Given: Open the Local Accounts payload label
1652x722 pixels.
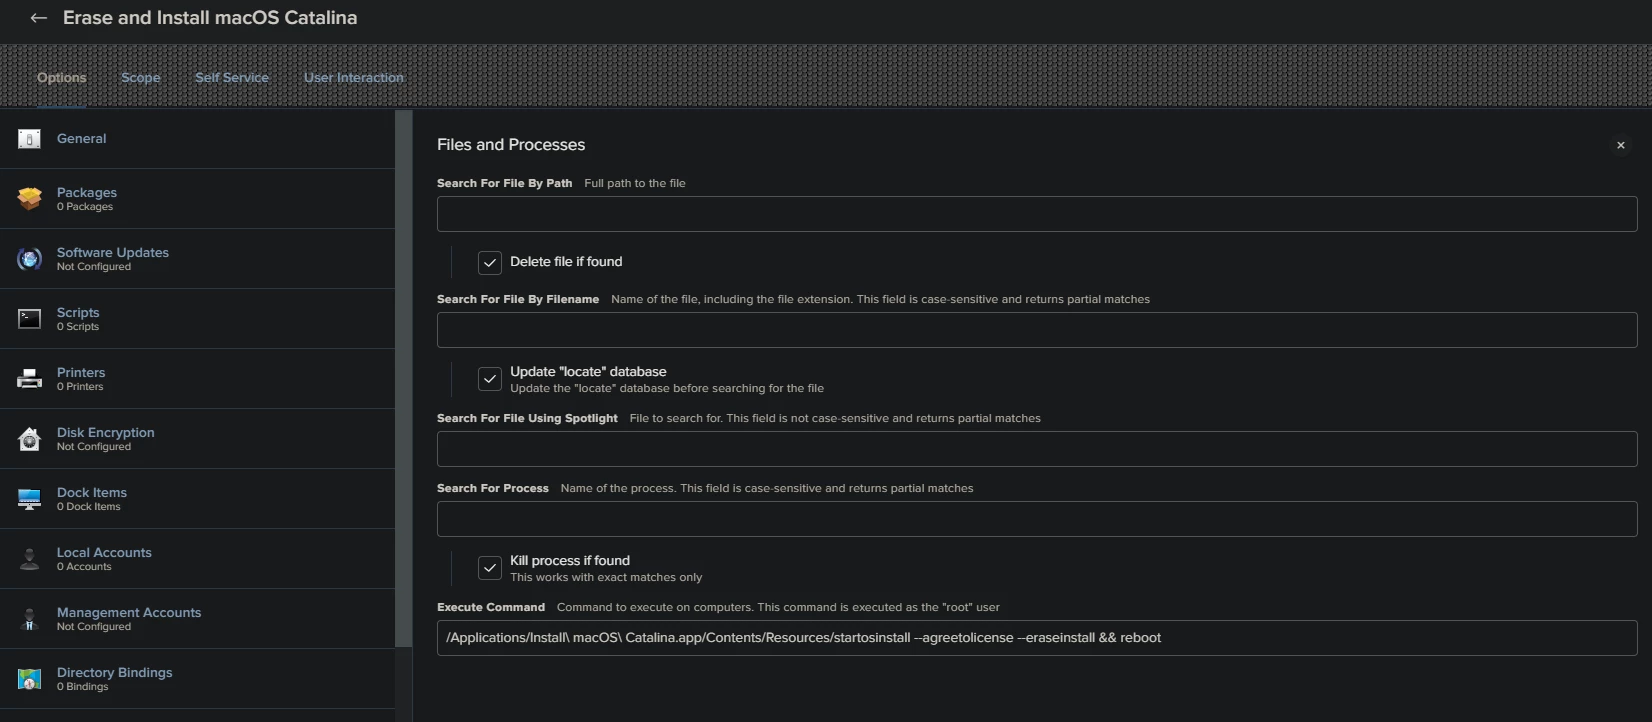Looking at the screenshot, I should point(104,552).
